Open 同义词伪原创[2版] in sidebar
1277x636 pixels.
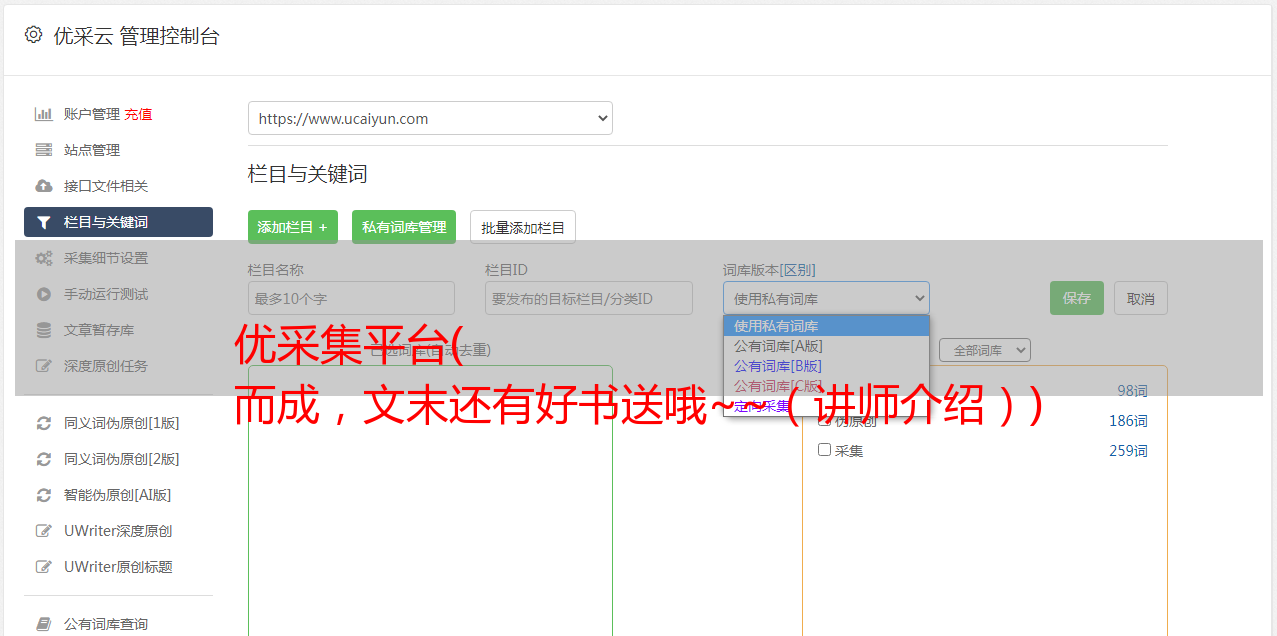point(122,459)
